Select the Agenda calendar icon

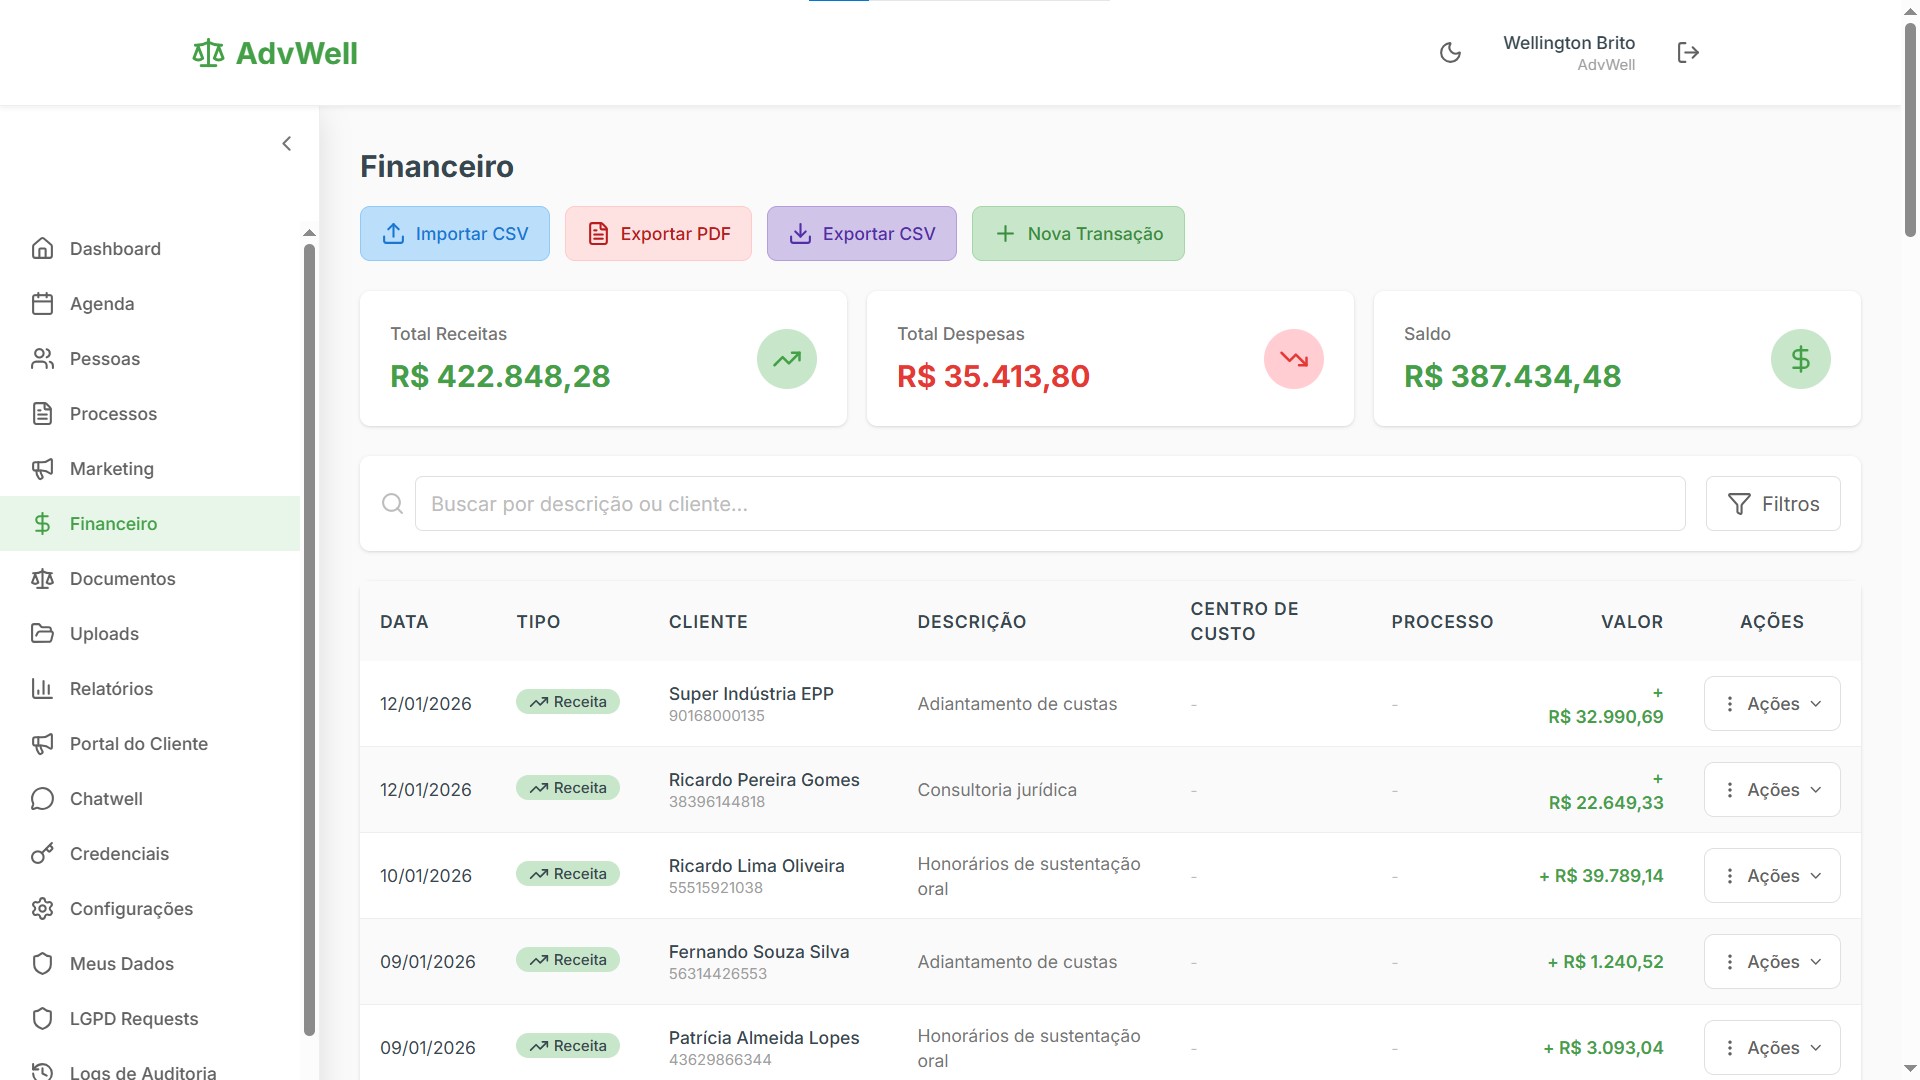(x=43, y=303)
